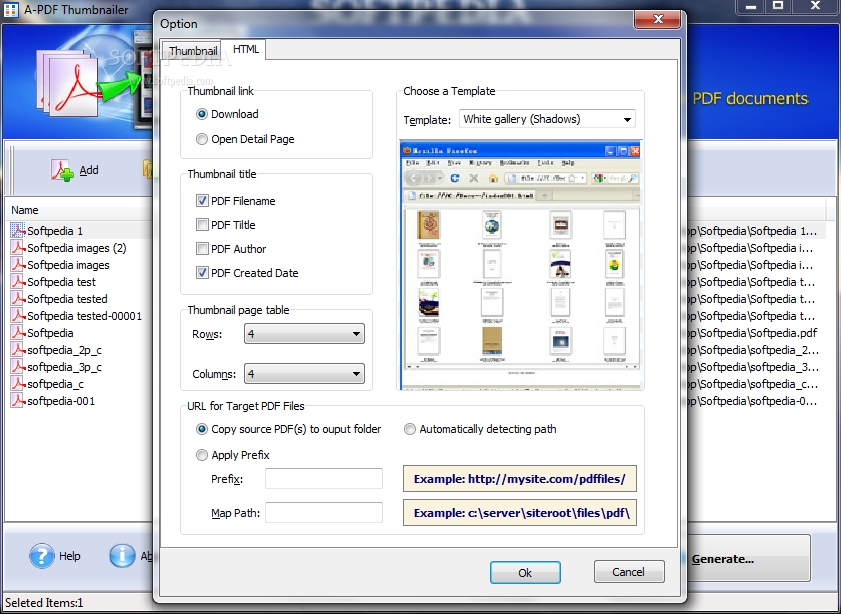Click the PDF icon beside softpedia-001
The width and height of the screenshot is (841, 614).
pos(18,401)
